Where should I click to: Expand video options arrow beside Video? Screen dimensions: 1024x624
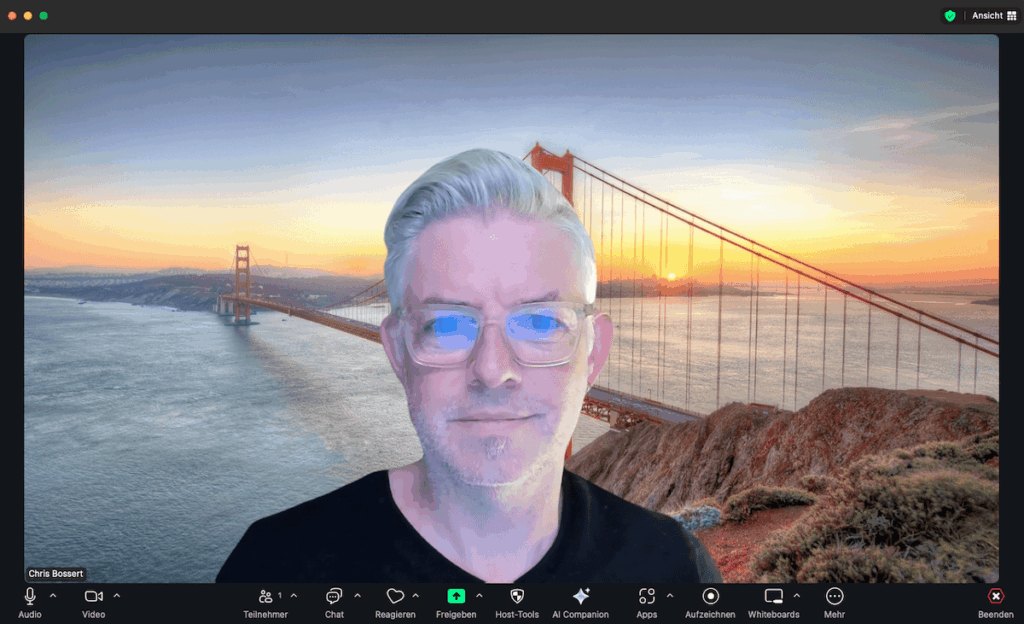tap(116, 596)
